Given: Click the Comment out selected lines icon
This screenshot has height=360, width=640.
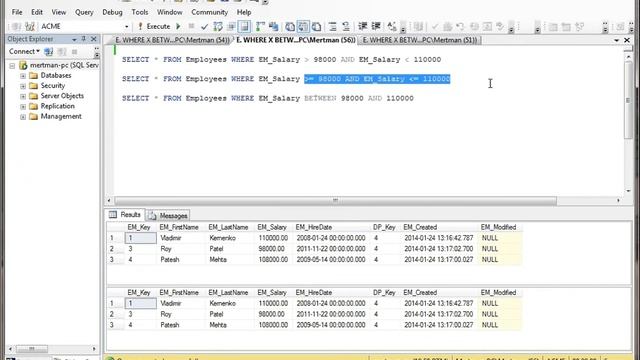Looking at the screenshot, I should click(x=333, y=27).
